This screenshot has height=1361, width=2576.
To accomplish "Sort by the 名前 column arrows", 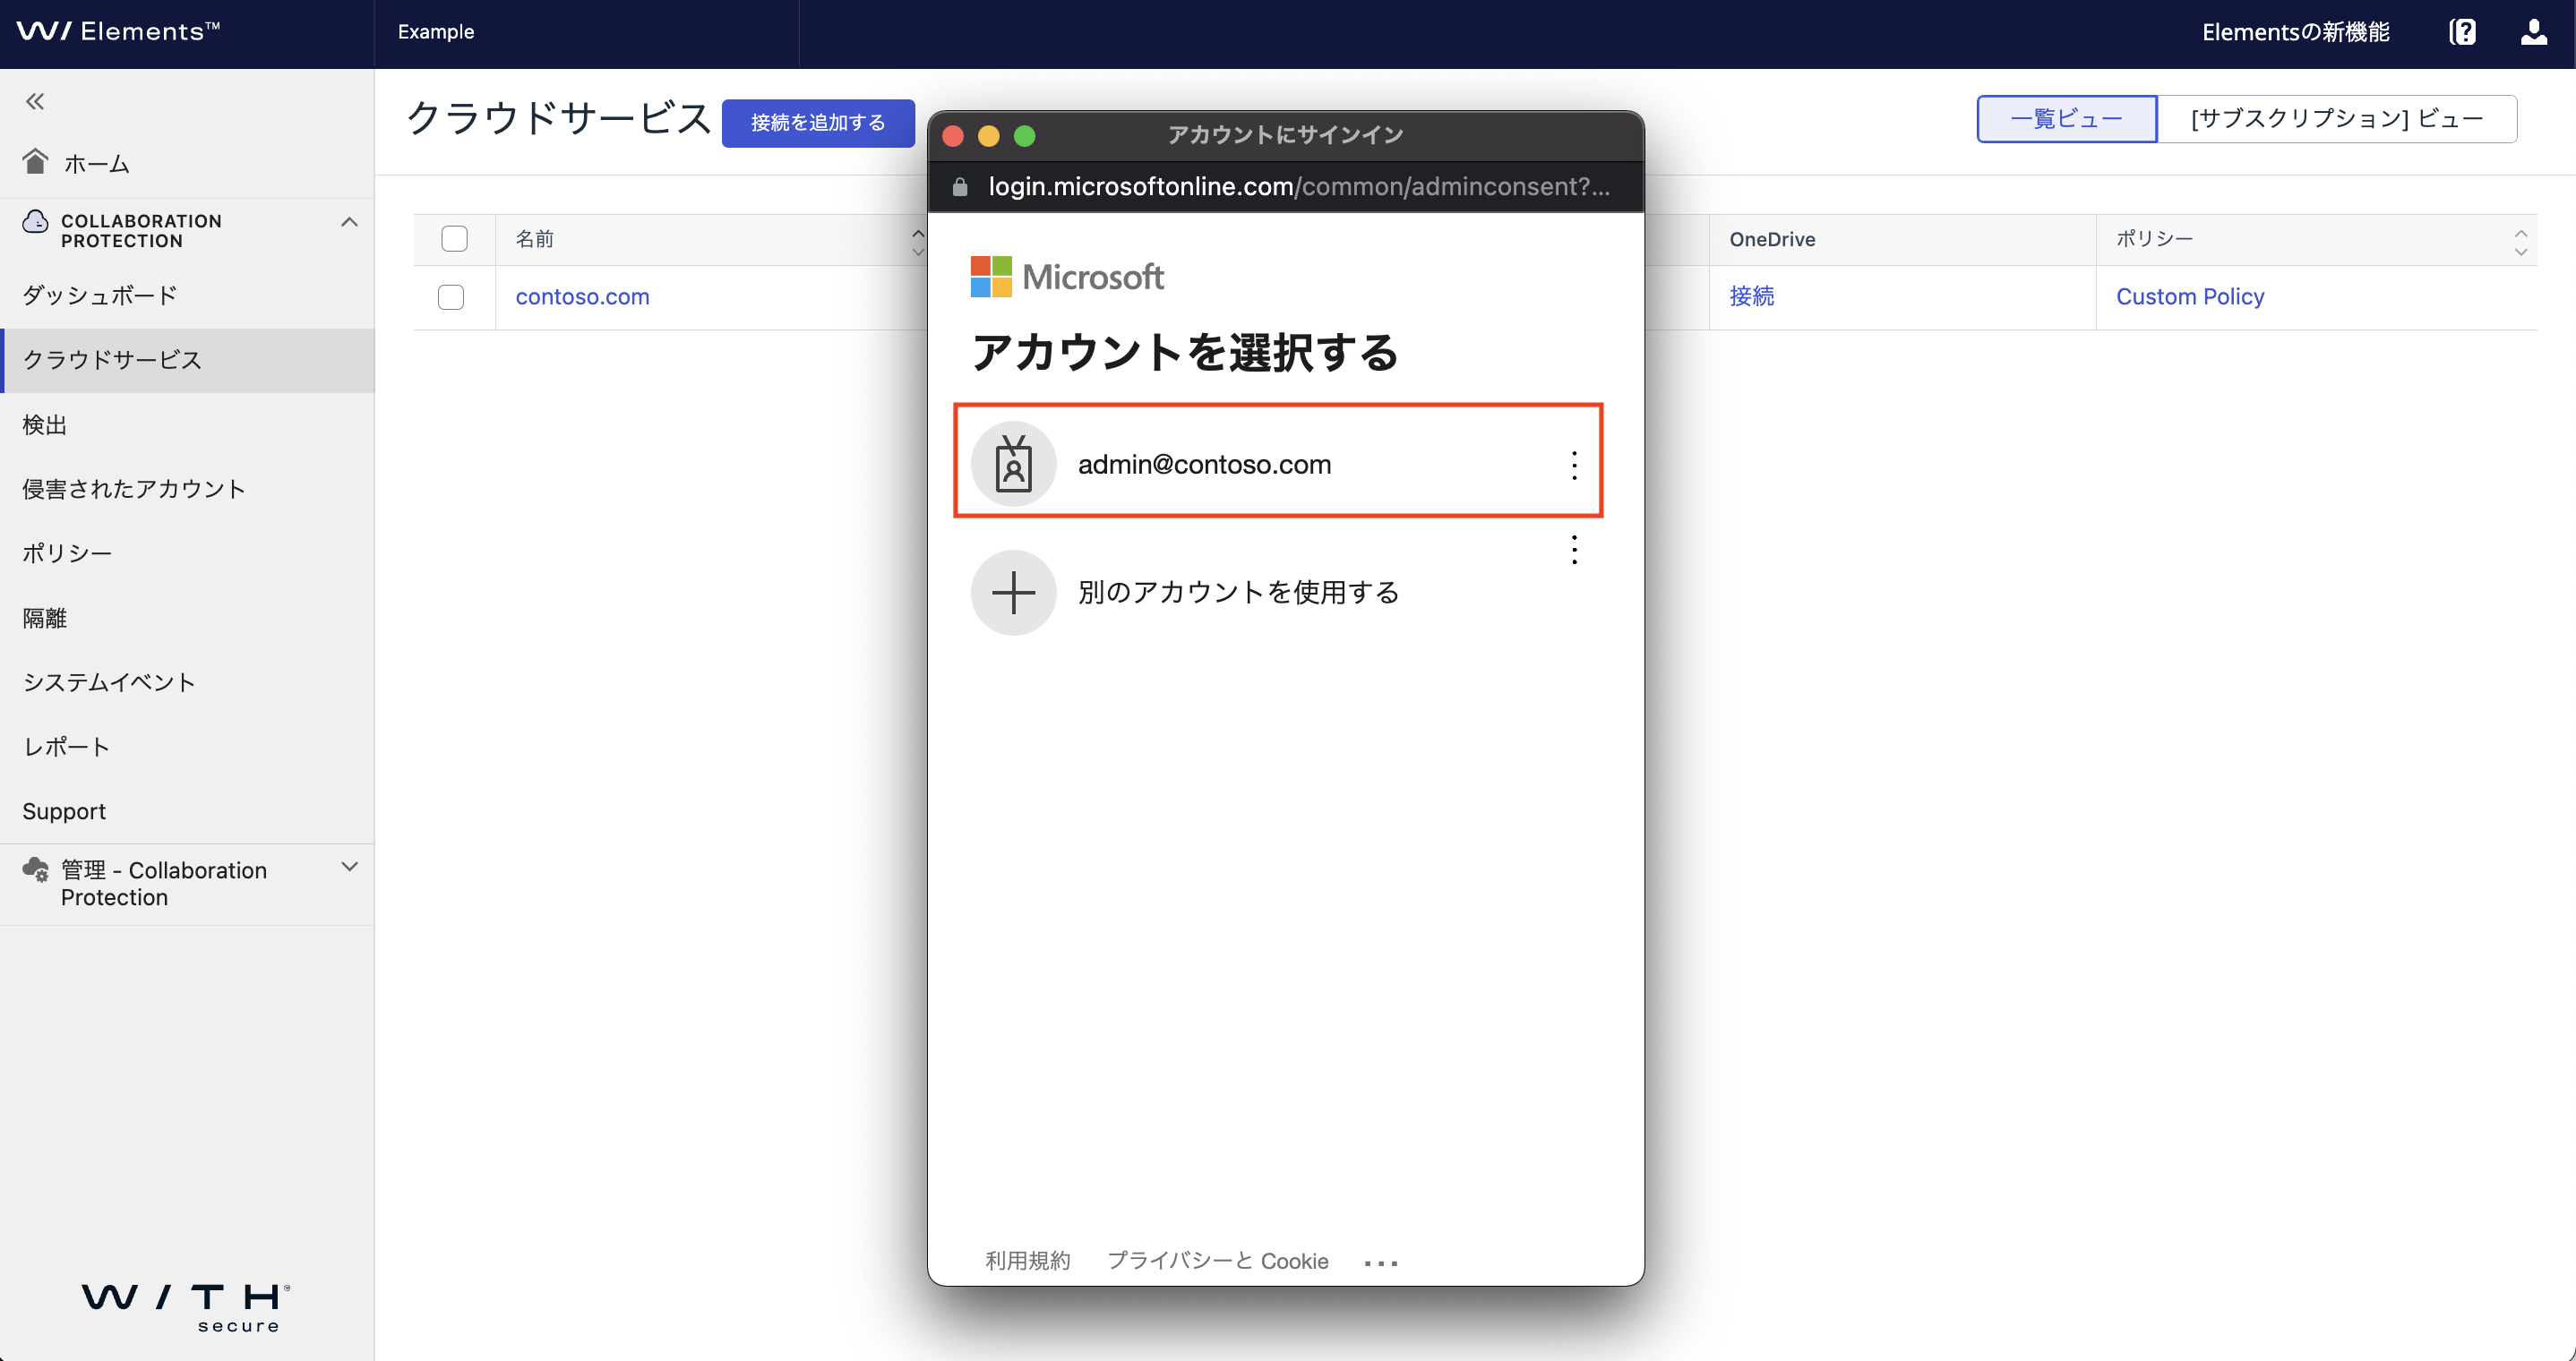I will (x=917, y=241).
